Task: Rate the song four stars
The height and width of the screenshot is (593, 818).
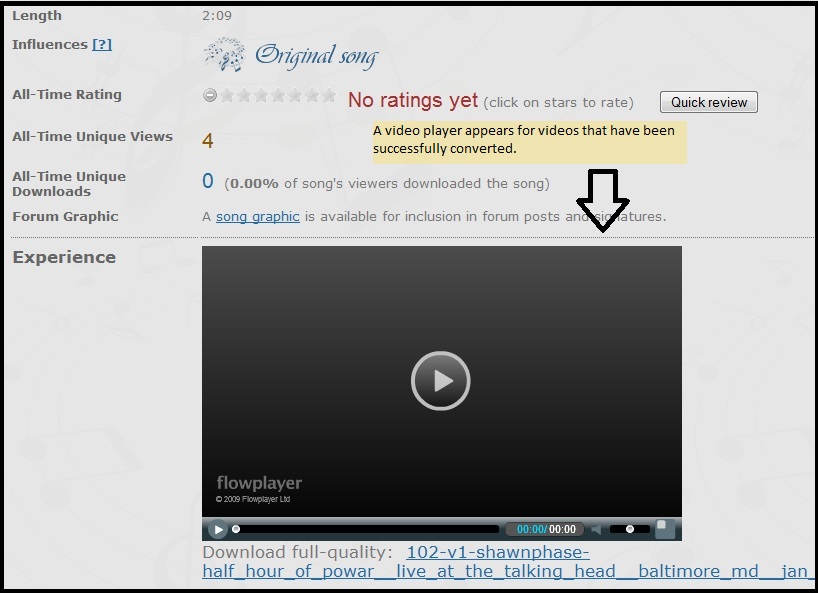Action: [278, 95]
